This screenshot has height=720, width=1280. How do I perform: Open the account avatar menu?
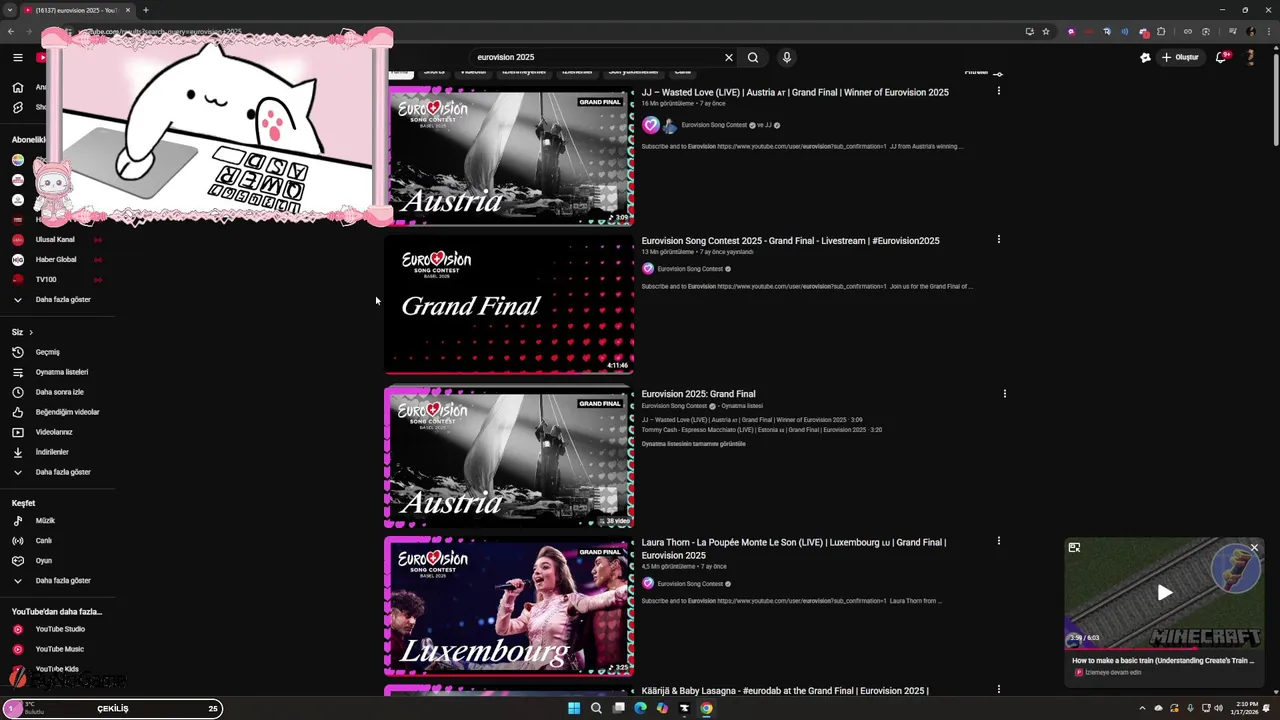tap(1250, 57)
